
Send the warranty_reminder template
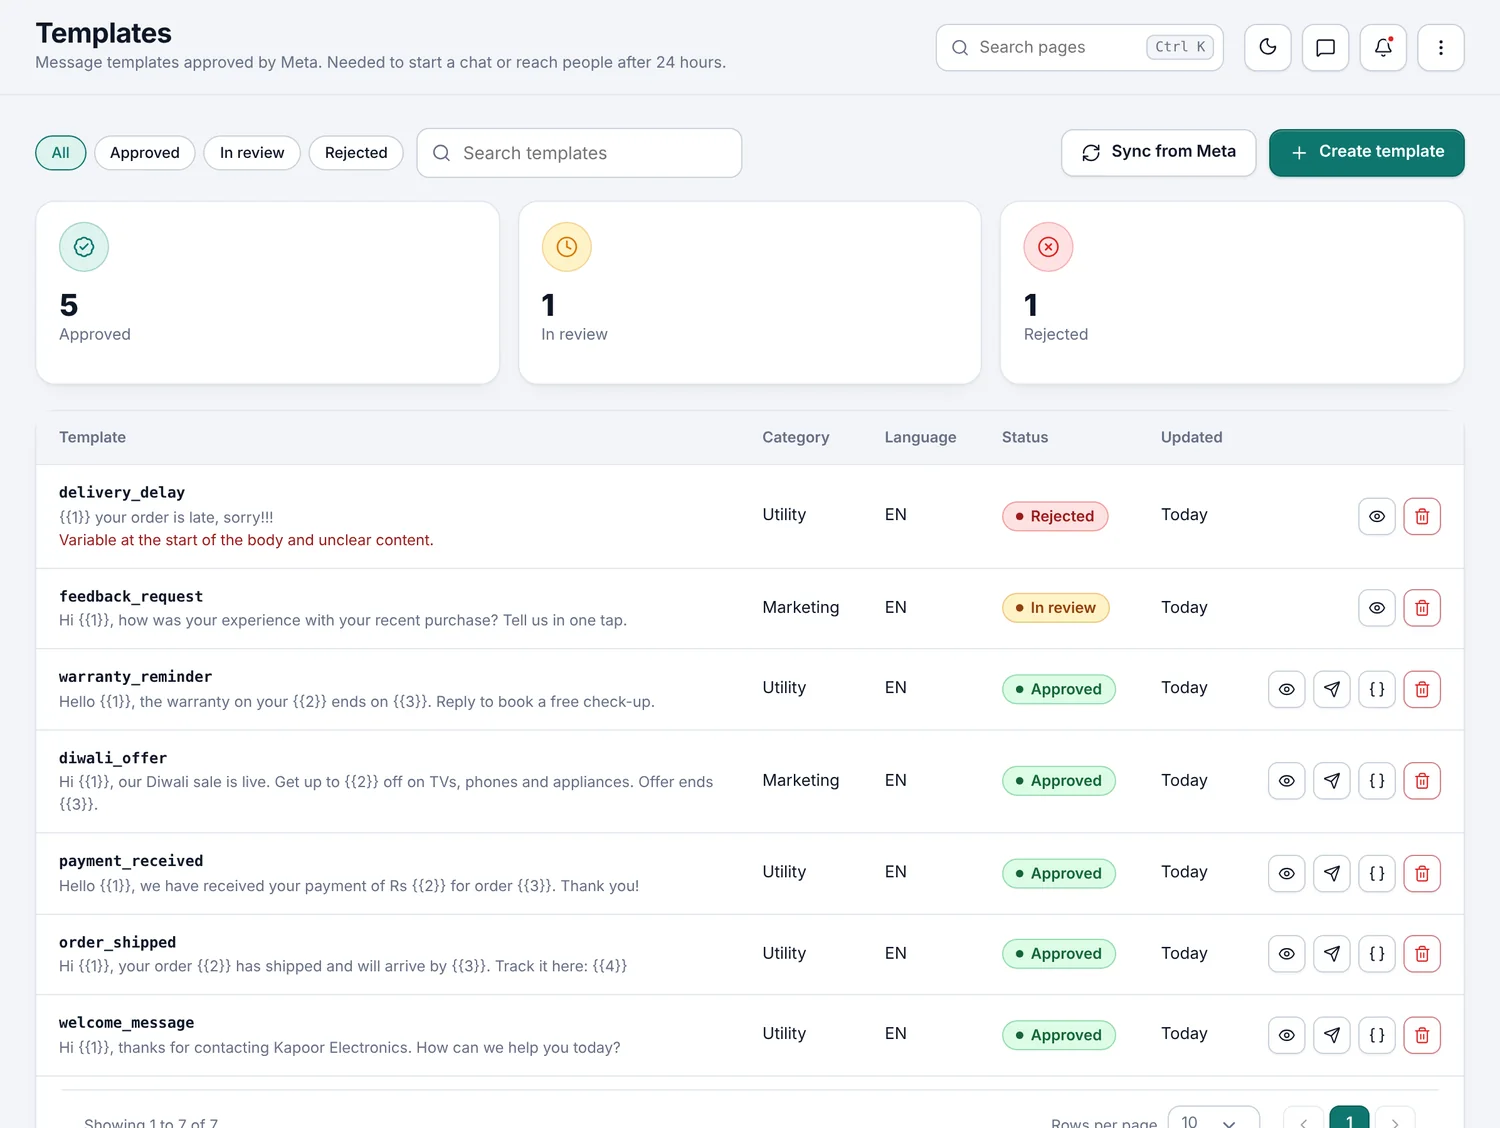1332,689
